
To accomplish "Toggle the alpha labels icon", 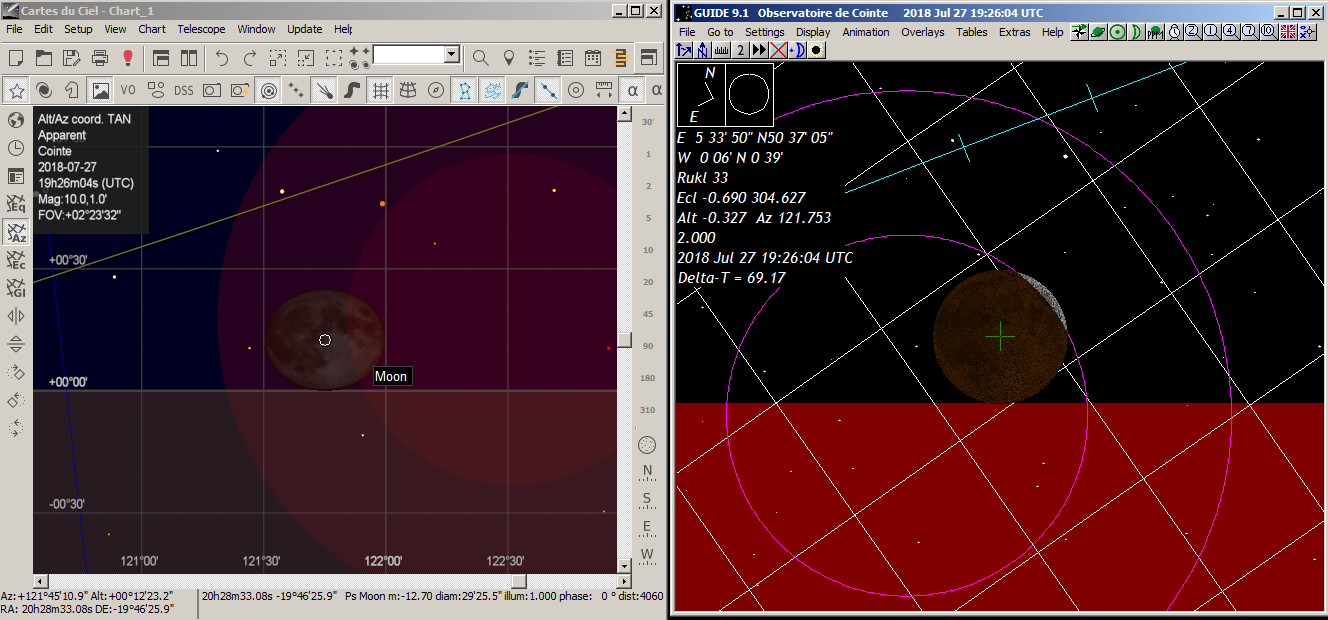I will pyautogui.click(x=633, y=90).
